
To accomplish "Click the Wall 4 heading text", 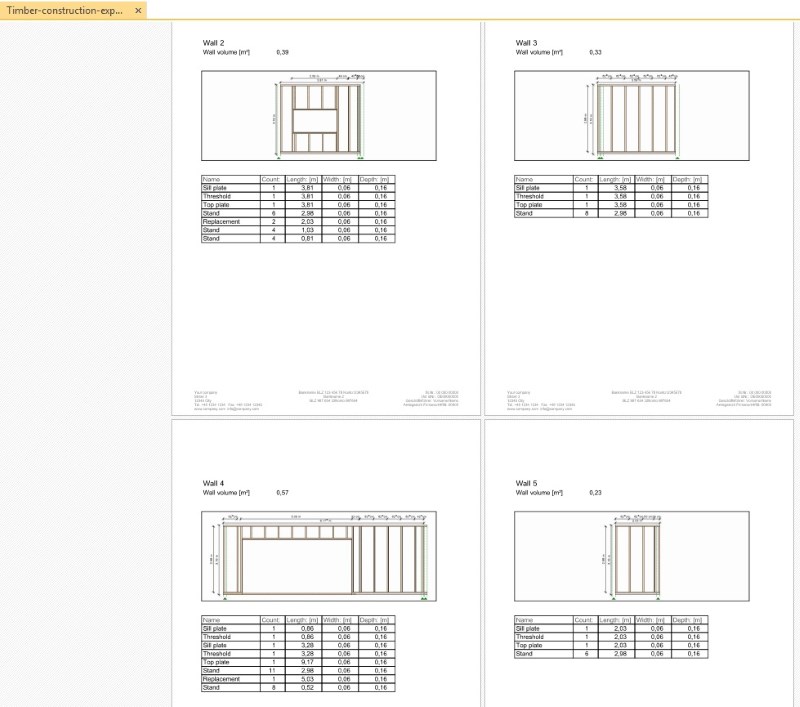I will click(x=213, y=483).
